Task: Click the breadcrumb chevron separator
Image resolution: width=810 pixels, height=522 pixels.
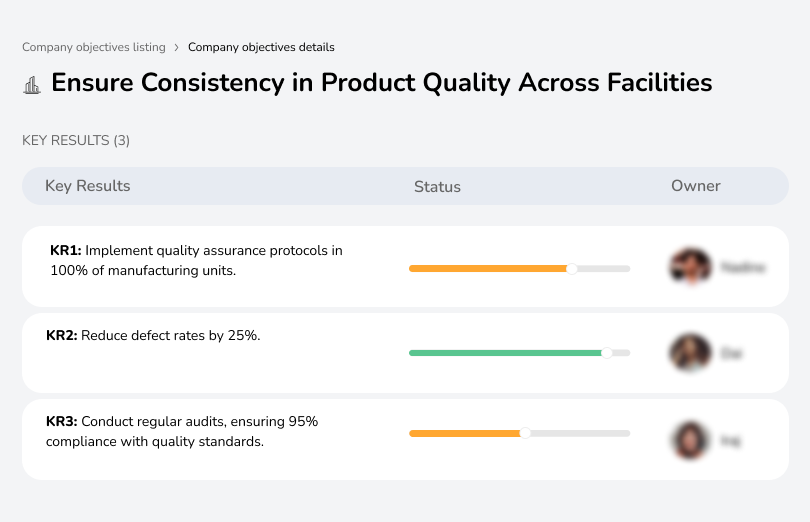Action: 176,47
